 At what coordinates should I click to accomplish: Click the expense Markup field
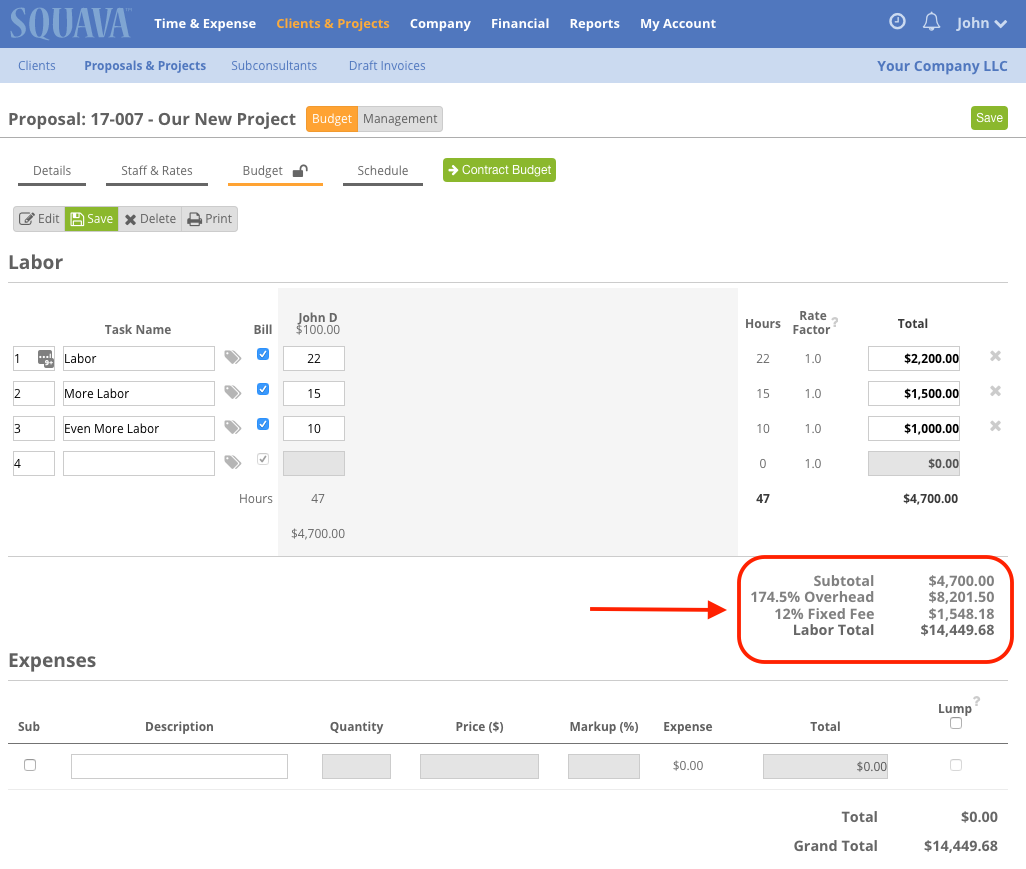(603, 766)
